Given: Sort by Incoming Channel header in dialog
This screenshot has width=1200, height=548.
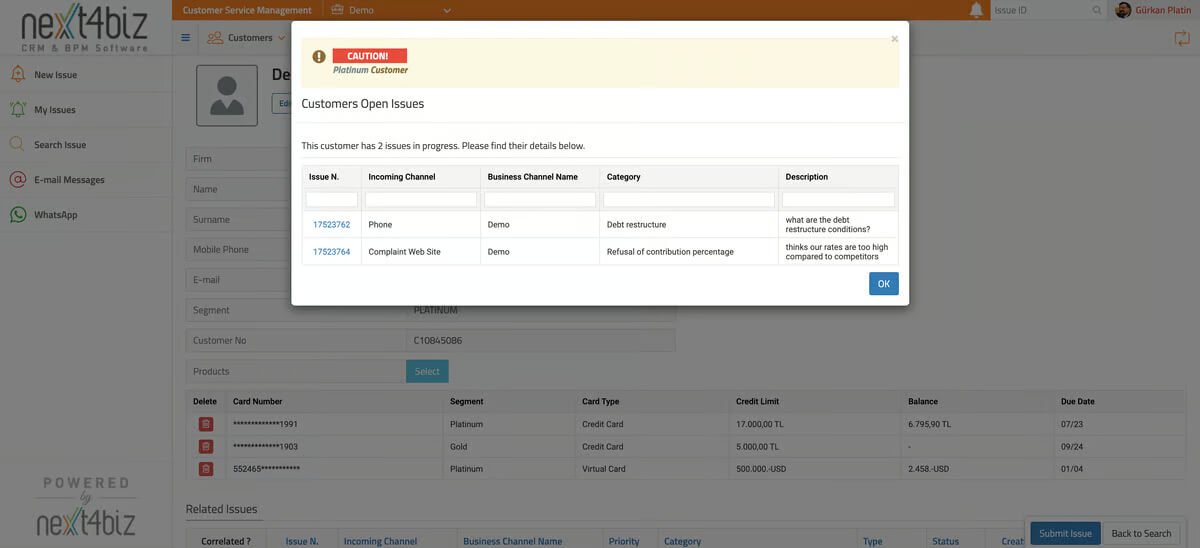Looking at the screenshot, I should [400, 177].
